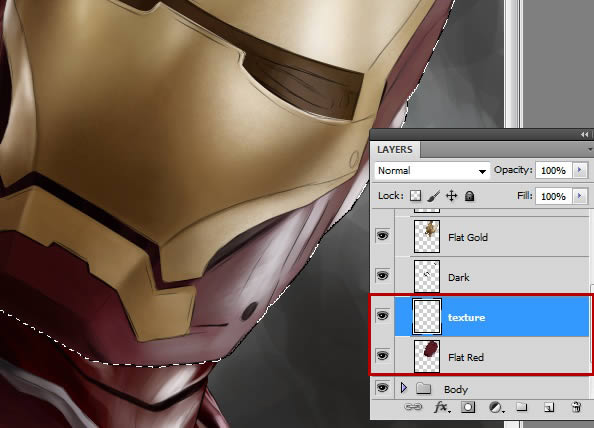The height and width of the screenshot is (428, 594).
Task: Create a new layer group
Action: pyautogui.click(x=522, y=407)
